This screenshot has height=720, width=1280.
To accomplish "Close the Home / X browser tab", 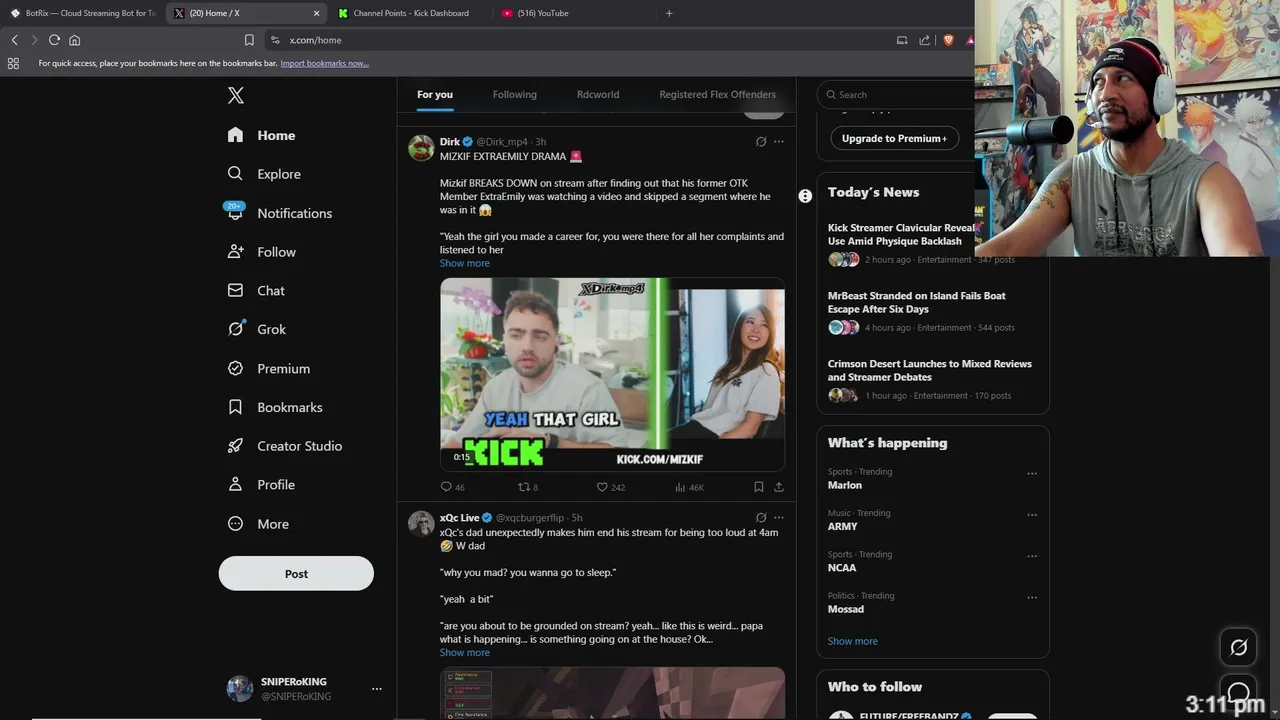I will [317, 13].
